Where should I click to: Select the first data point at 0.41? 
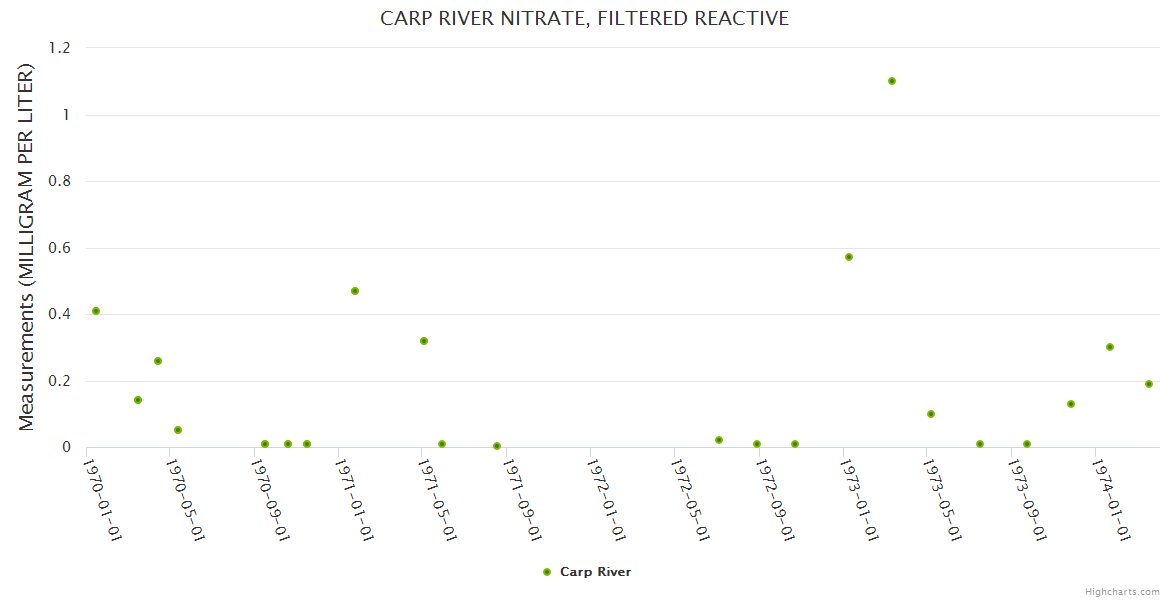point(96,311)
